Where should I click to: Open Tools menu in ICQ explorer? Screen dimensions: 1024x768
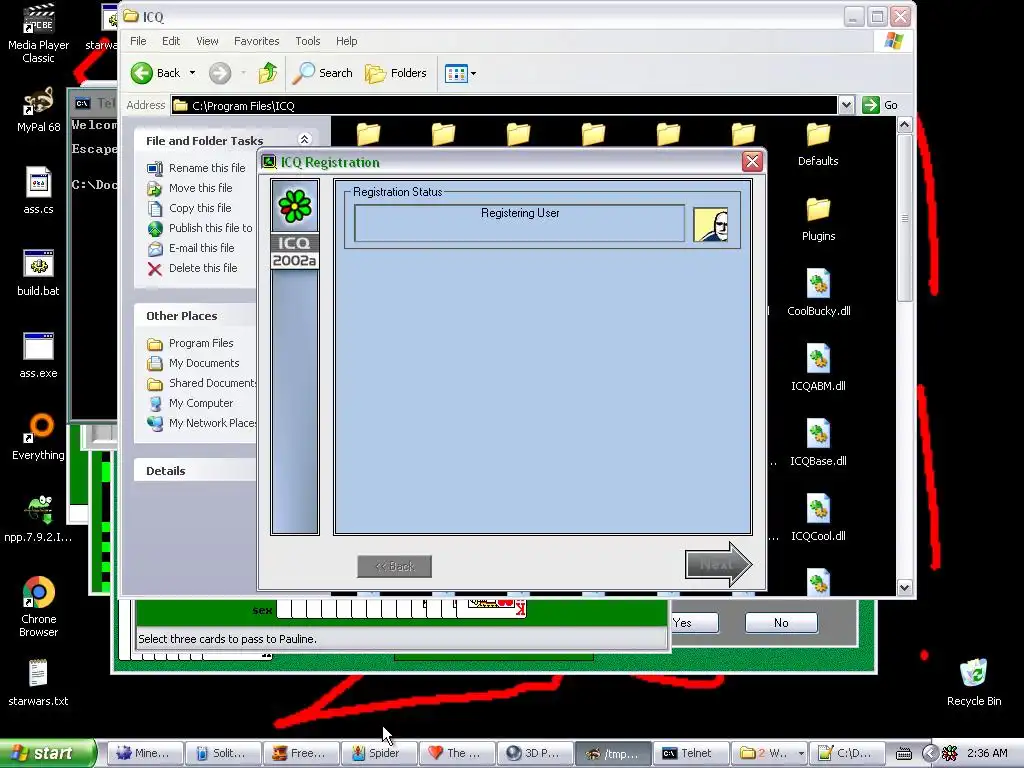[x=308, y=41]
